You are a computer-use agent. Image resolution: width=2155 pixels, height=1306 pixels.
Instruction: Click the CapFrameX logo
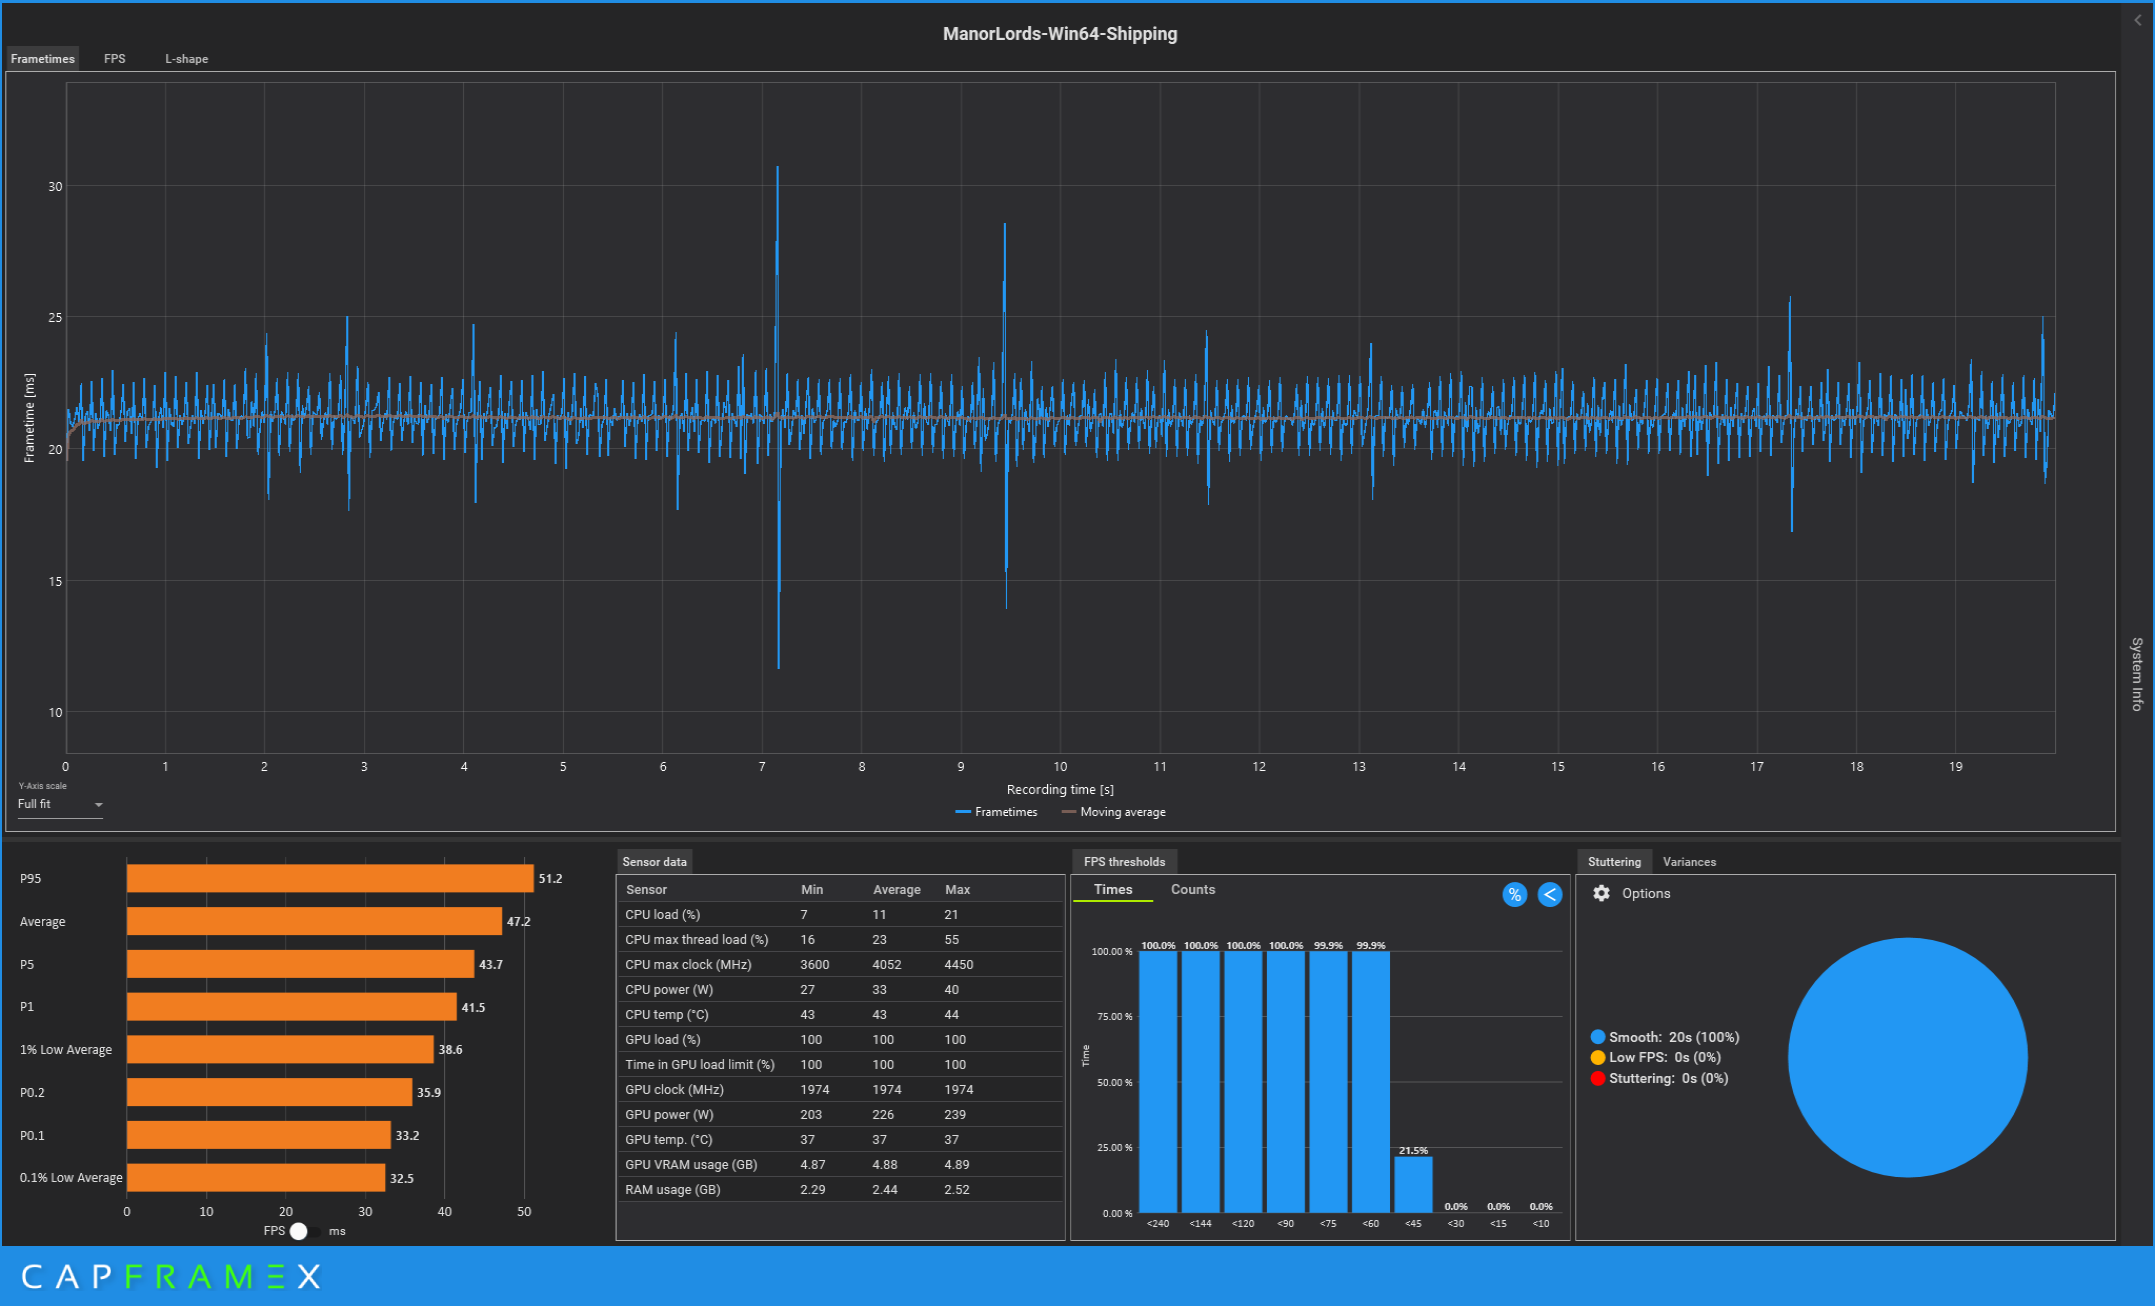(170, 1276)
